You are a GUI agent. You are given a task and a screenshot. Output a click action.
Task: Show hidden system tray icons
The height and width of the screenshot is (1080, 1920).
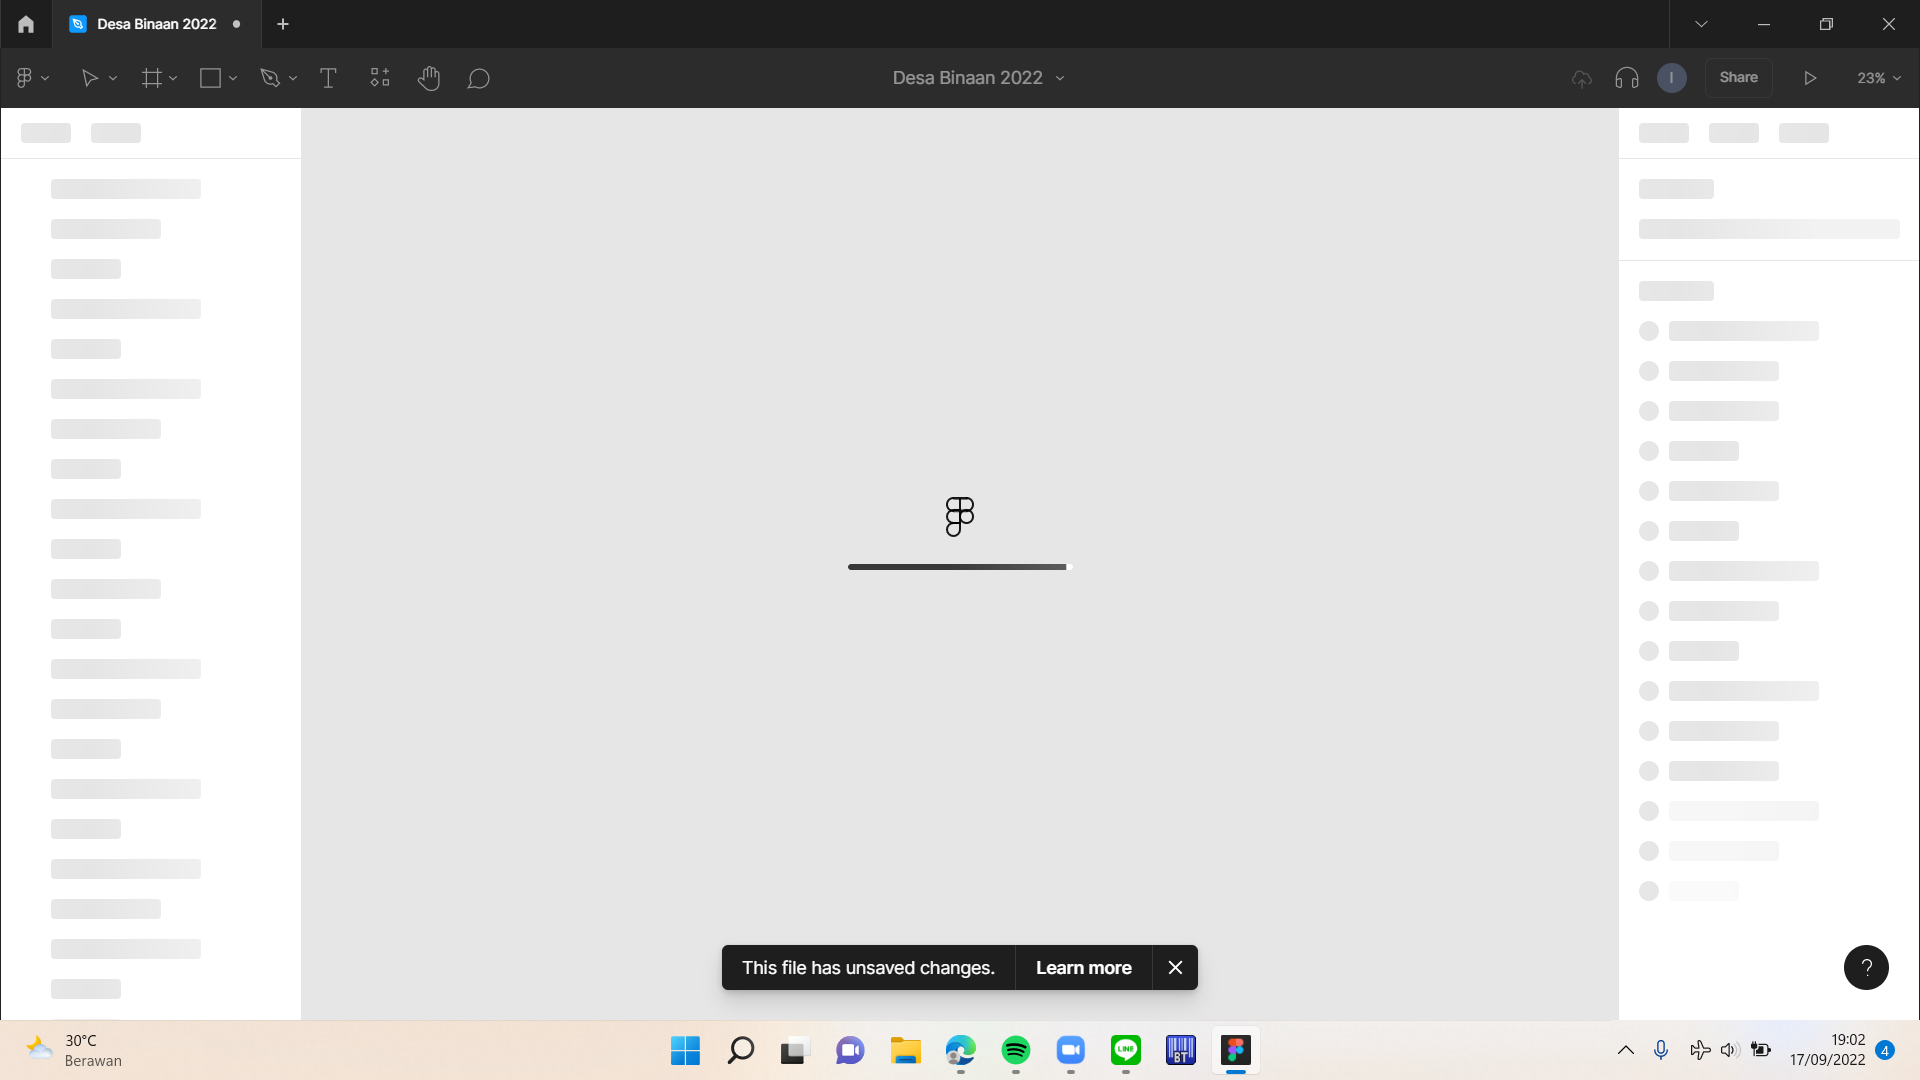coord(1626,1050)
